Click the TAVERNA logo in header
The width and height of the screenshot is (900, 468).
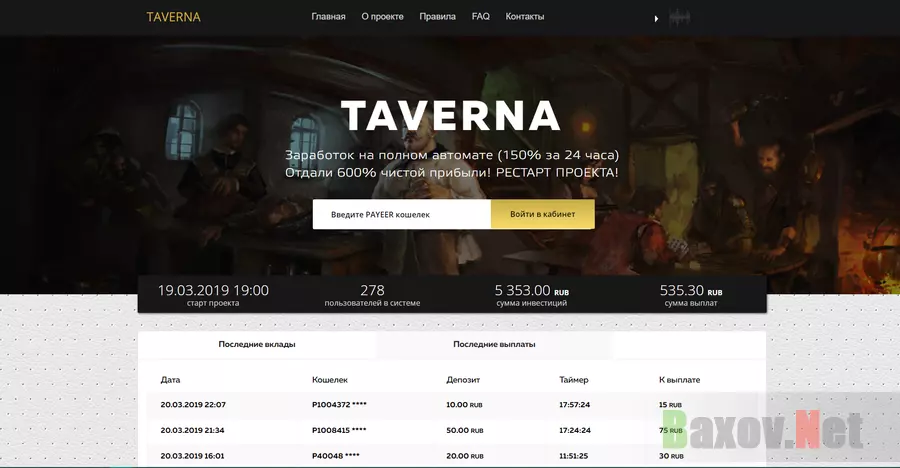(173, 17)
